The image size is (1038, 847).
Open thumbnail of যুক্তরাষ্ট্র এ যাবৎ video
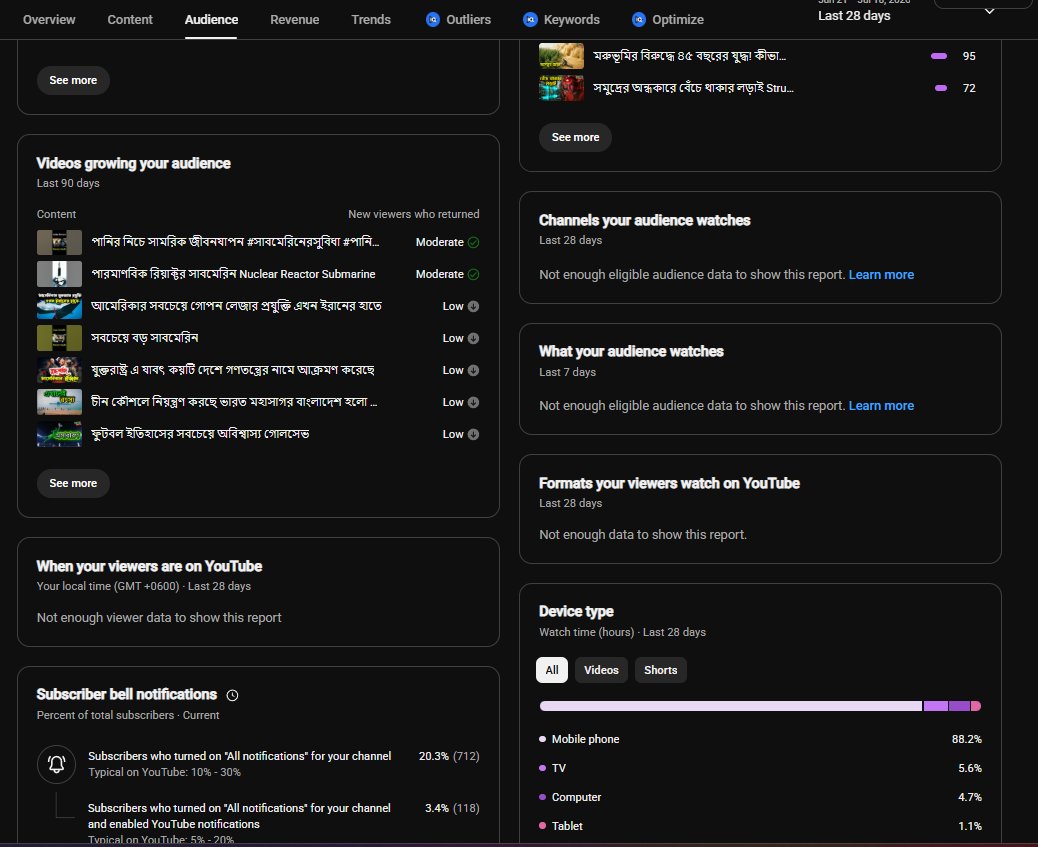pyautogui.click(x=60, y=370)
